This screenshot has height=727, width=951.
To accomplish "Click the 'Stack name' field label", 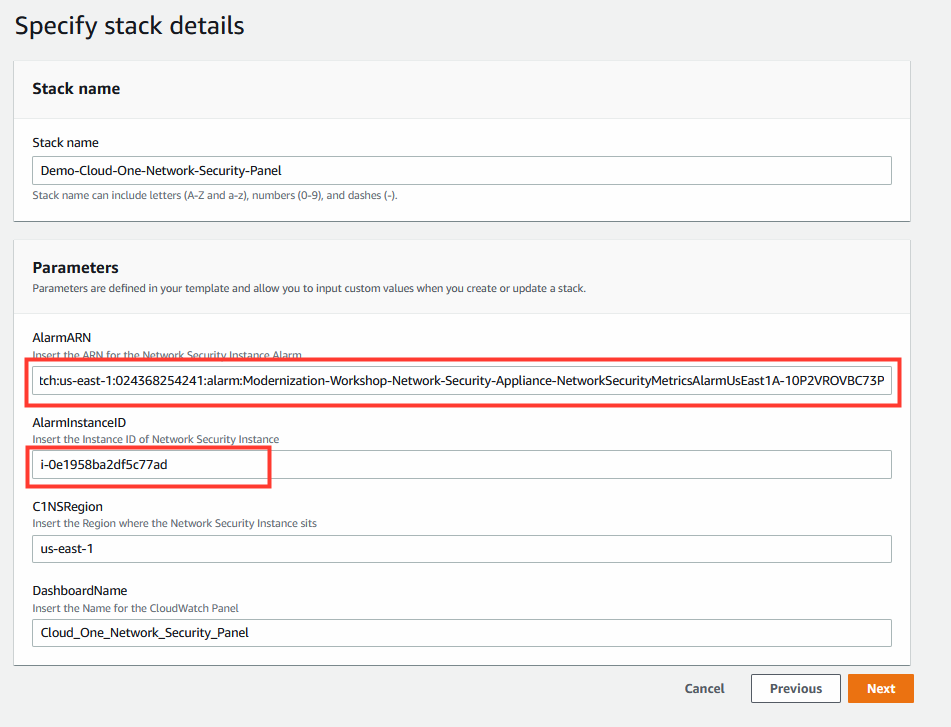I will coord(65,142).
